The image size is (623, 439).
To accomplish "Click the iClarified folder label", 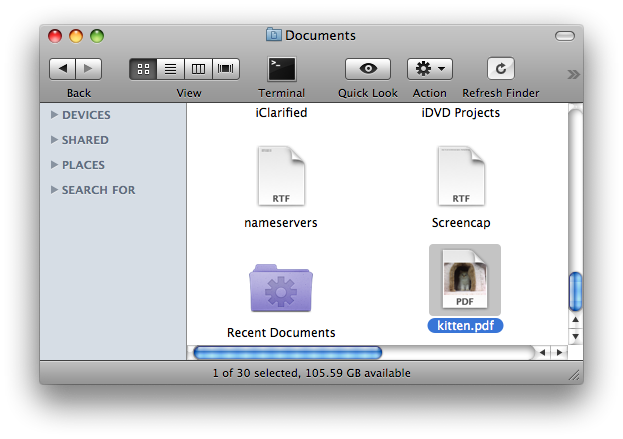I will pos(281,113).
